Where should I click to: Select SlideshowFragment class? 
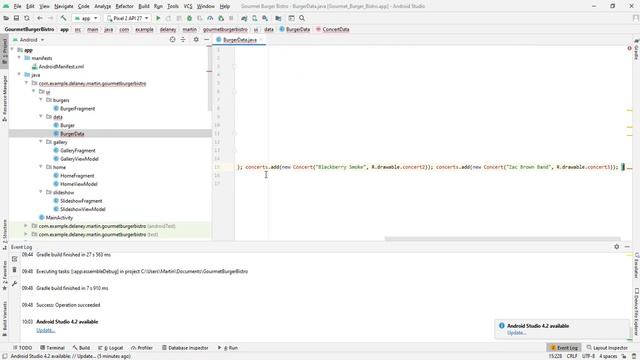[81, 201]
